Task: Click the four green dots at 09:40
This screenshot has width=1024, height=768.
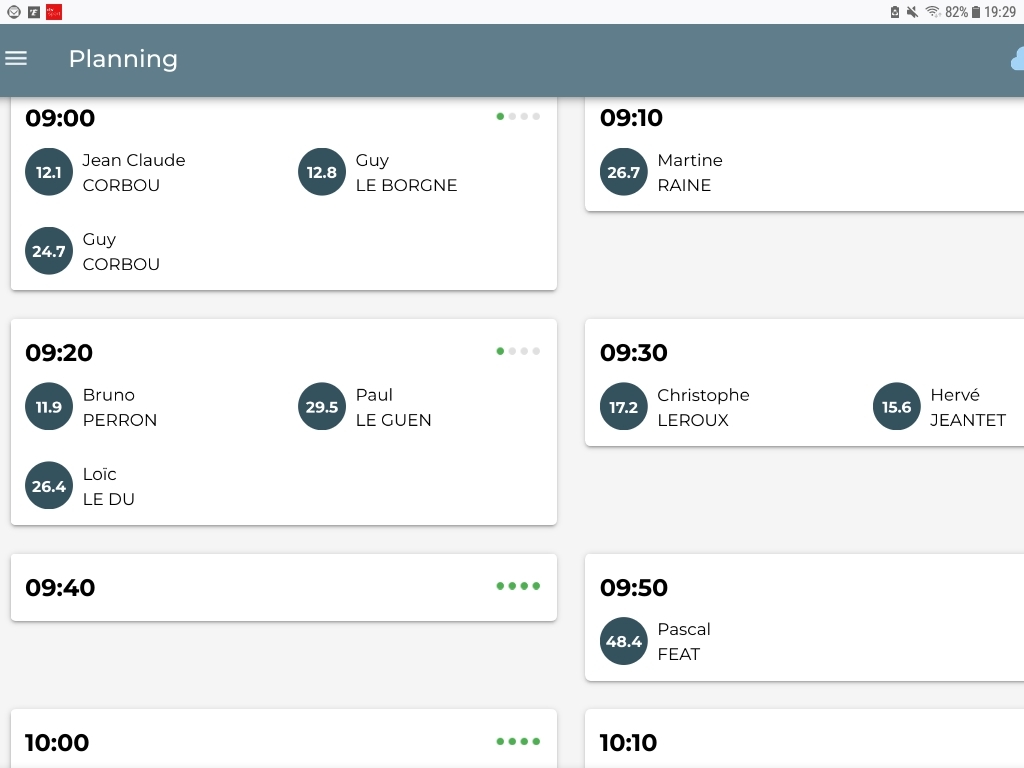Action: tap(518, 586)
